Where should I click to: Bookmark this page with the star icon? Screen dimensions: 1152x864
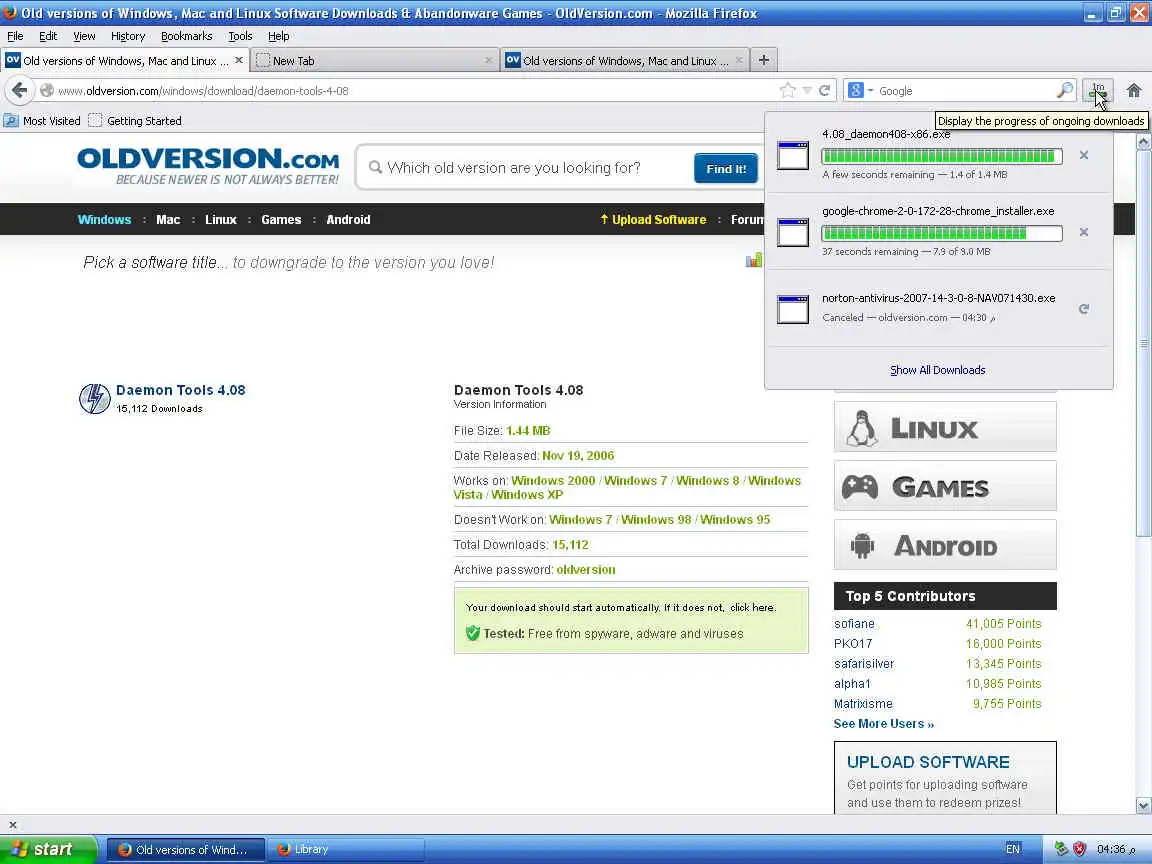tap(788, 90)
